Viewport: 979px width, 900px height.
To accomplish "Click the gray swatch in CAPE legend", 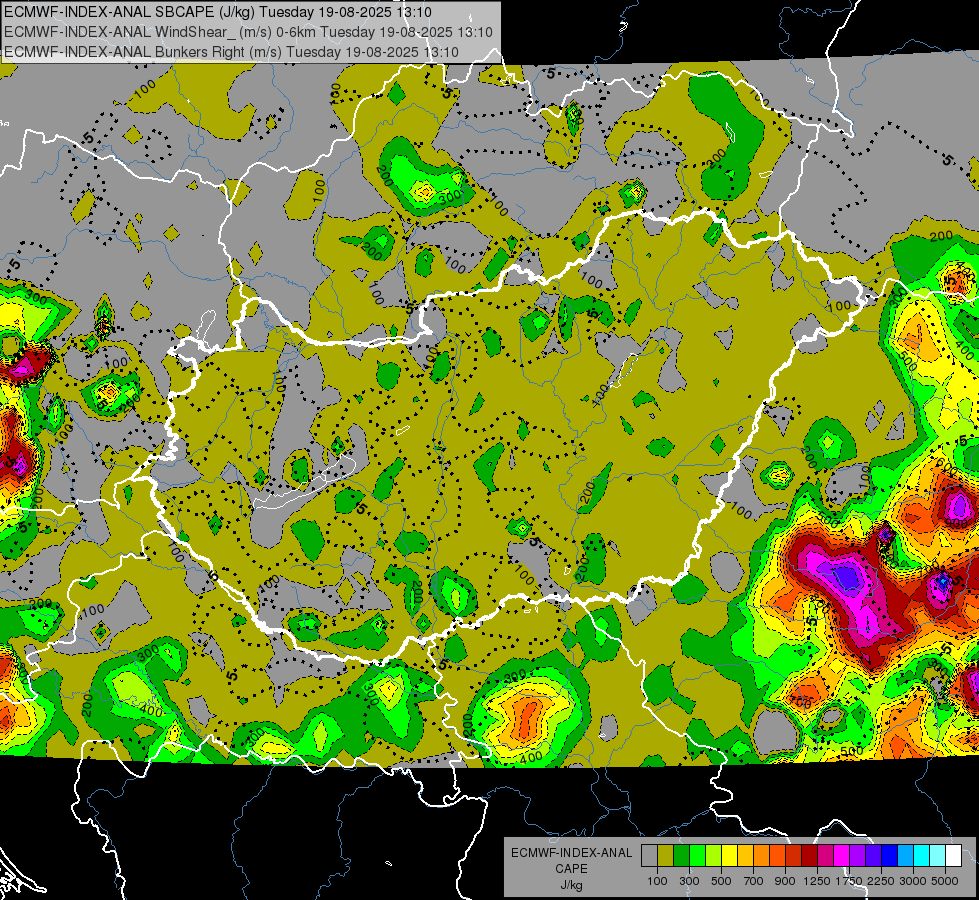I will pos(649,856).
